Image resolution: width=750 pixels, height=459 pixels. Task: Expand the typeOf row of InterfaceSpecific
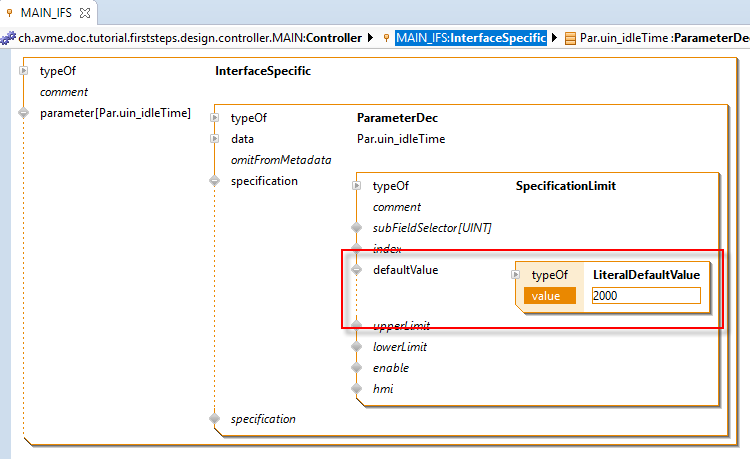pyautogui.click(x=23, y=72)
